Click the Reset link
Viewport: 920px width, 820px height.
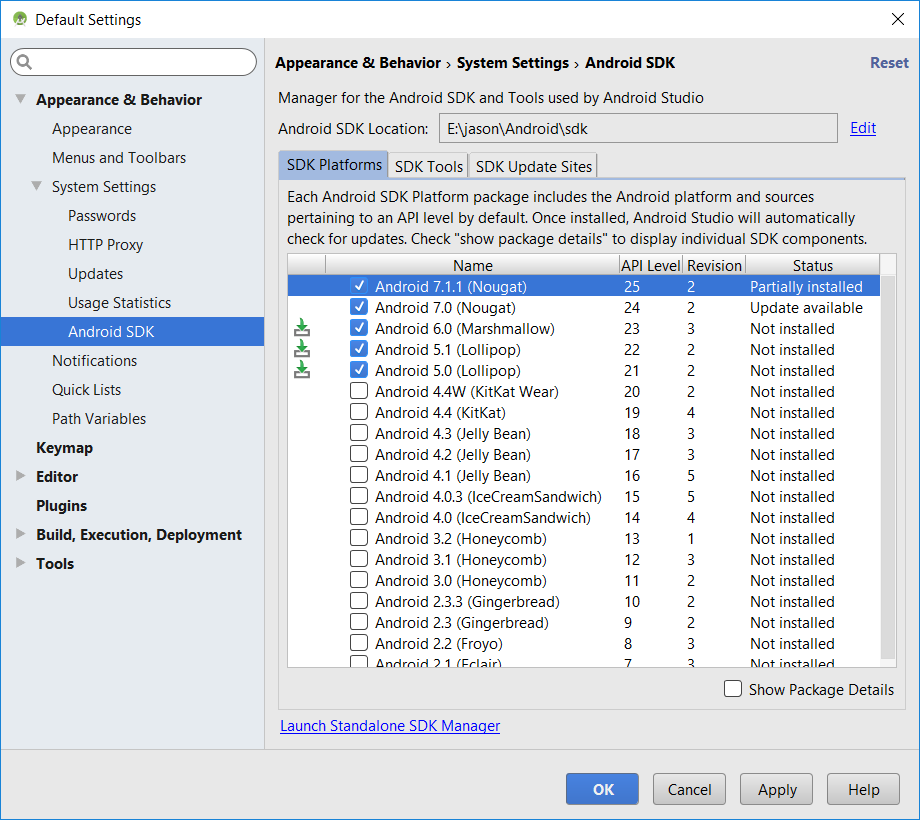(889, 63)
